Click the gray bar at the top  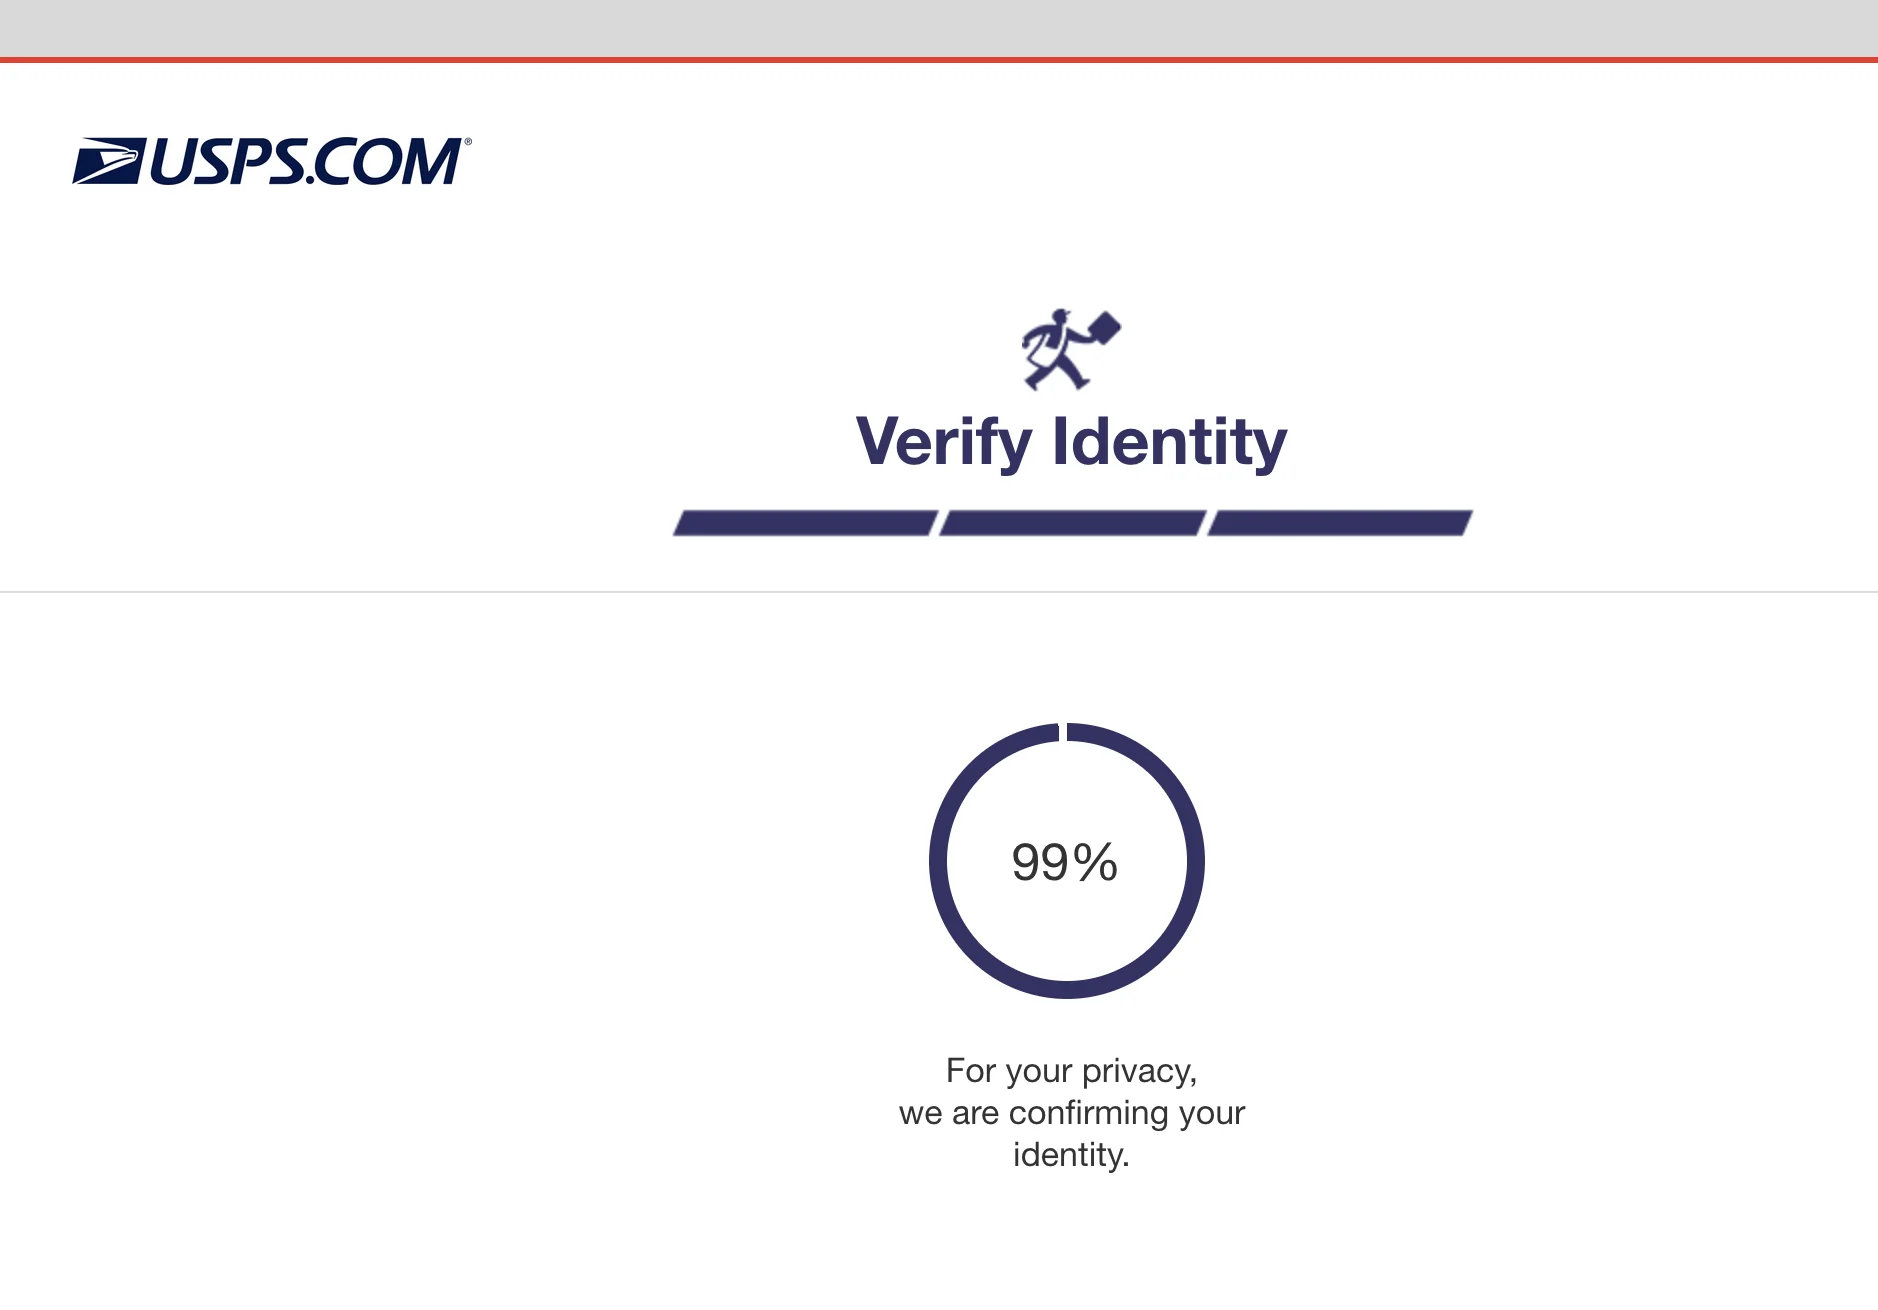[939, 28]
